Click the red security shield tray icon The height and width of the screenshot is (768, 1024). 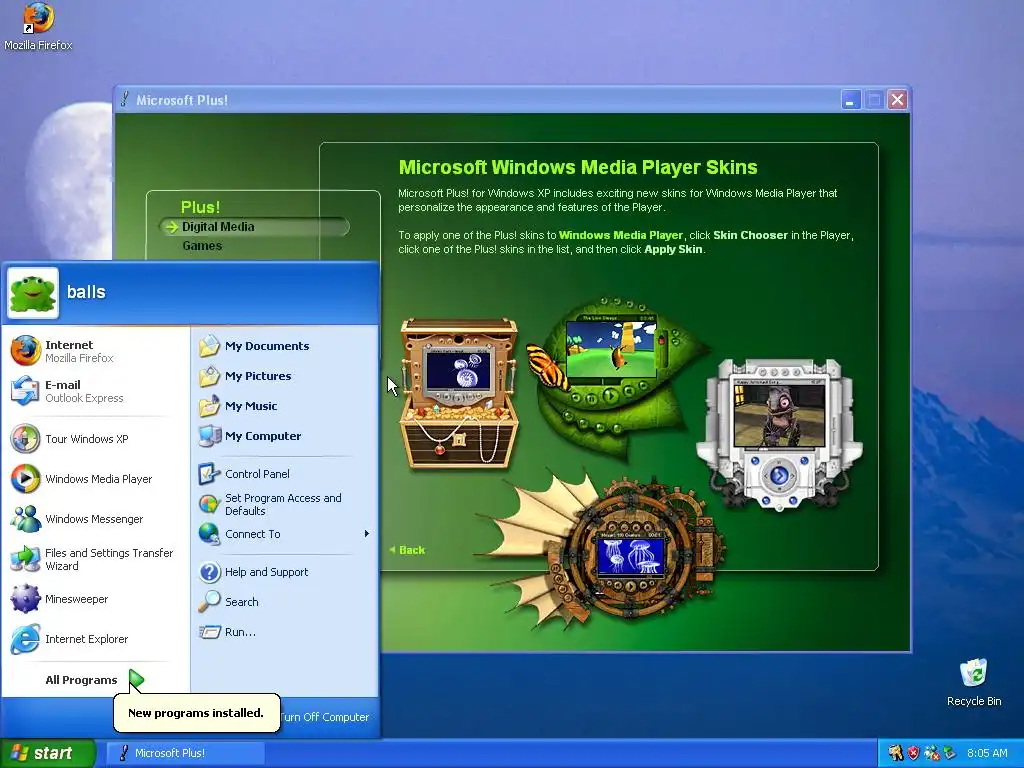pyautogui.click(x=914, y=753)
